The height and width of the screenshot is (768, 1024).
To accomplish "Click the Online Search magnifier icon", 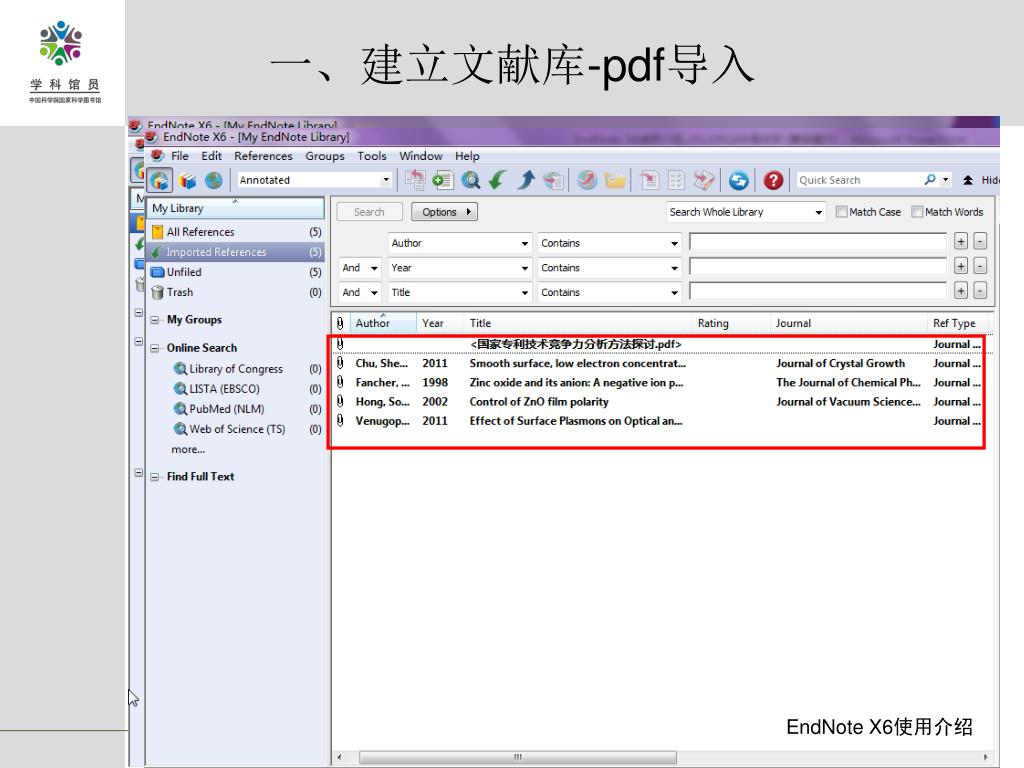I will [x=470, y=180].
